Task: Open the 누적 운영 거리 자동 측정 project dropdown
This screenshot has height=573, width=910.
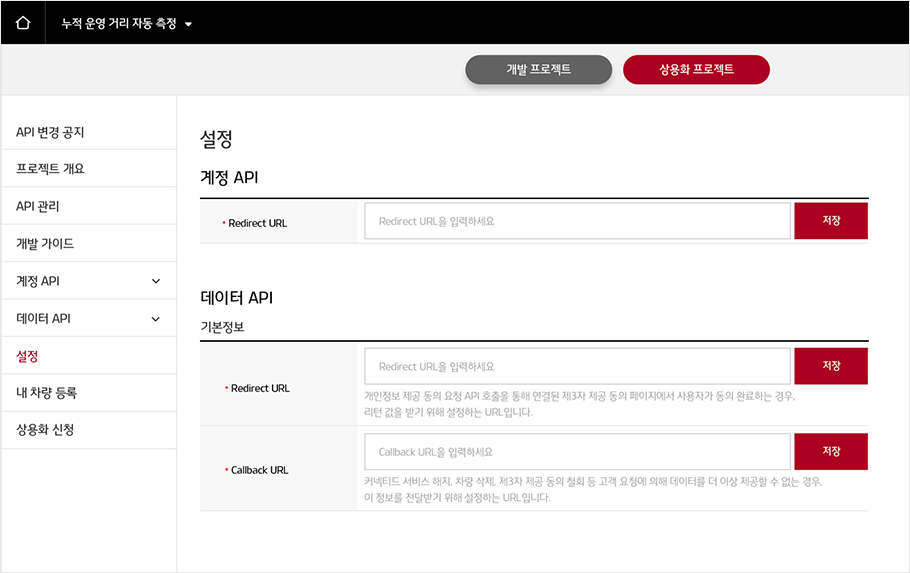Action: pos(126,23)
